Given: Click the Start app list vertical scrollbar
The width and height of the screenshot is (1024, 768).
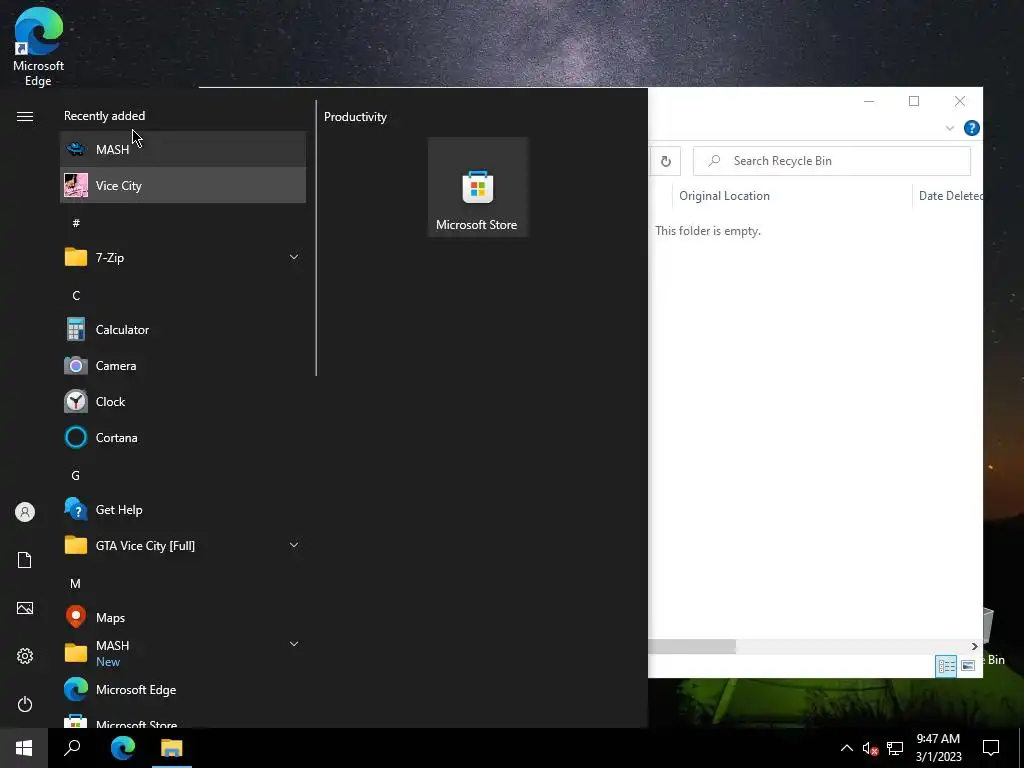Looking at the screenshot, I should tap(316, 238).
